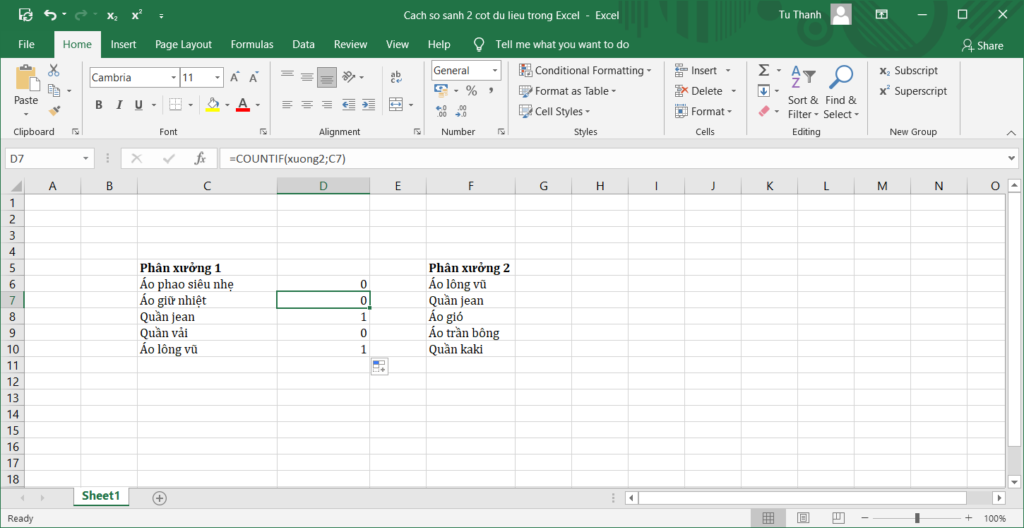1024x528 pixels.
Task: Click the Superscript button in New Group
Action: click(913, 91)
